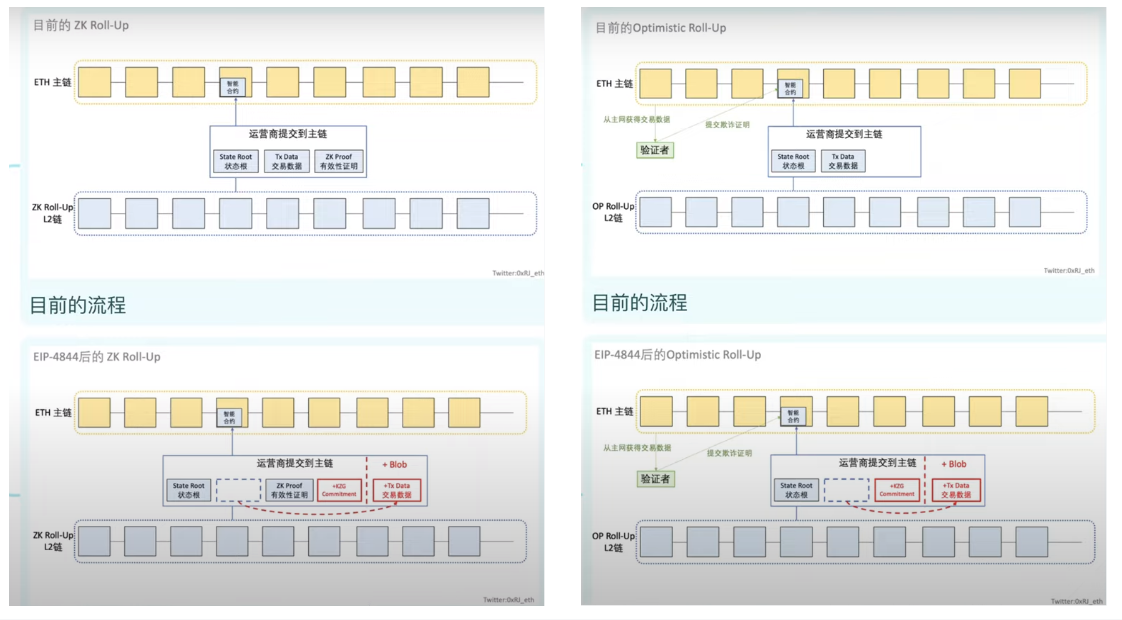Select 'ETH 主链' label in EIP-4844 Optimistic Roll-Up diagram

click(x=615, y=412)
